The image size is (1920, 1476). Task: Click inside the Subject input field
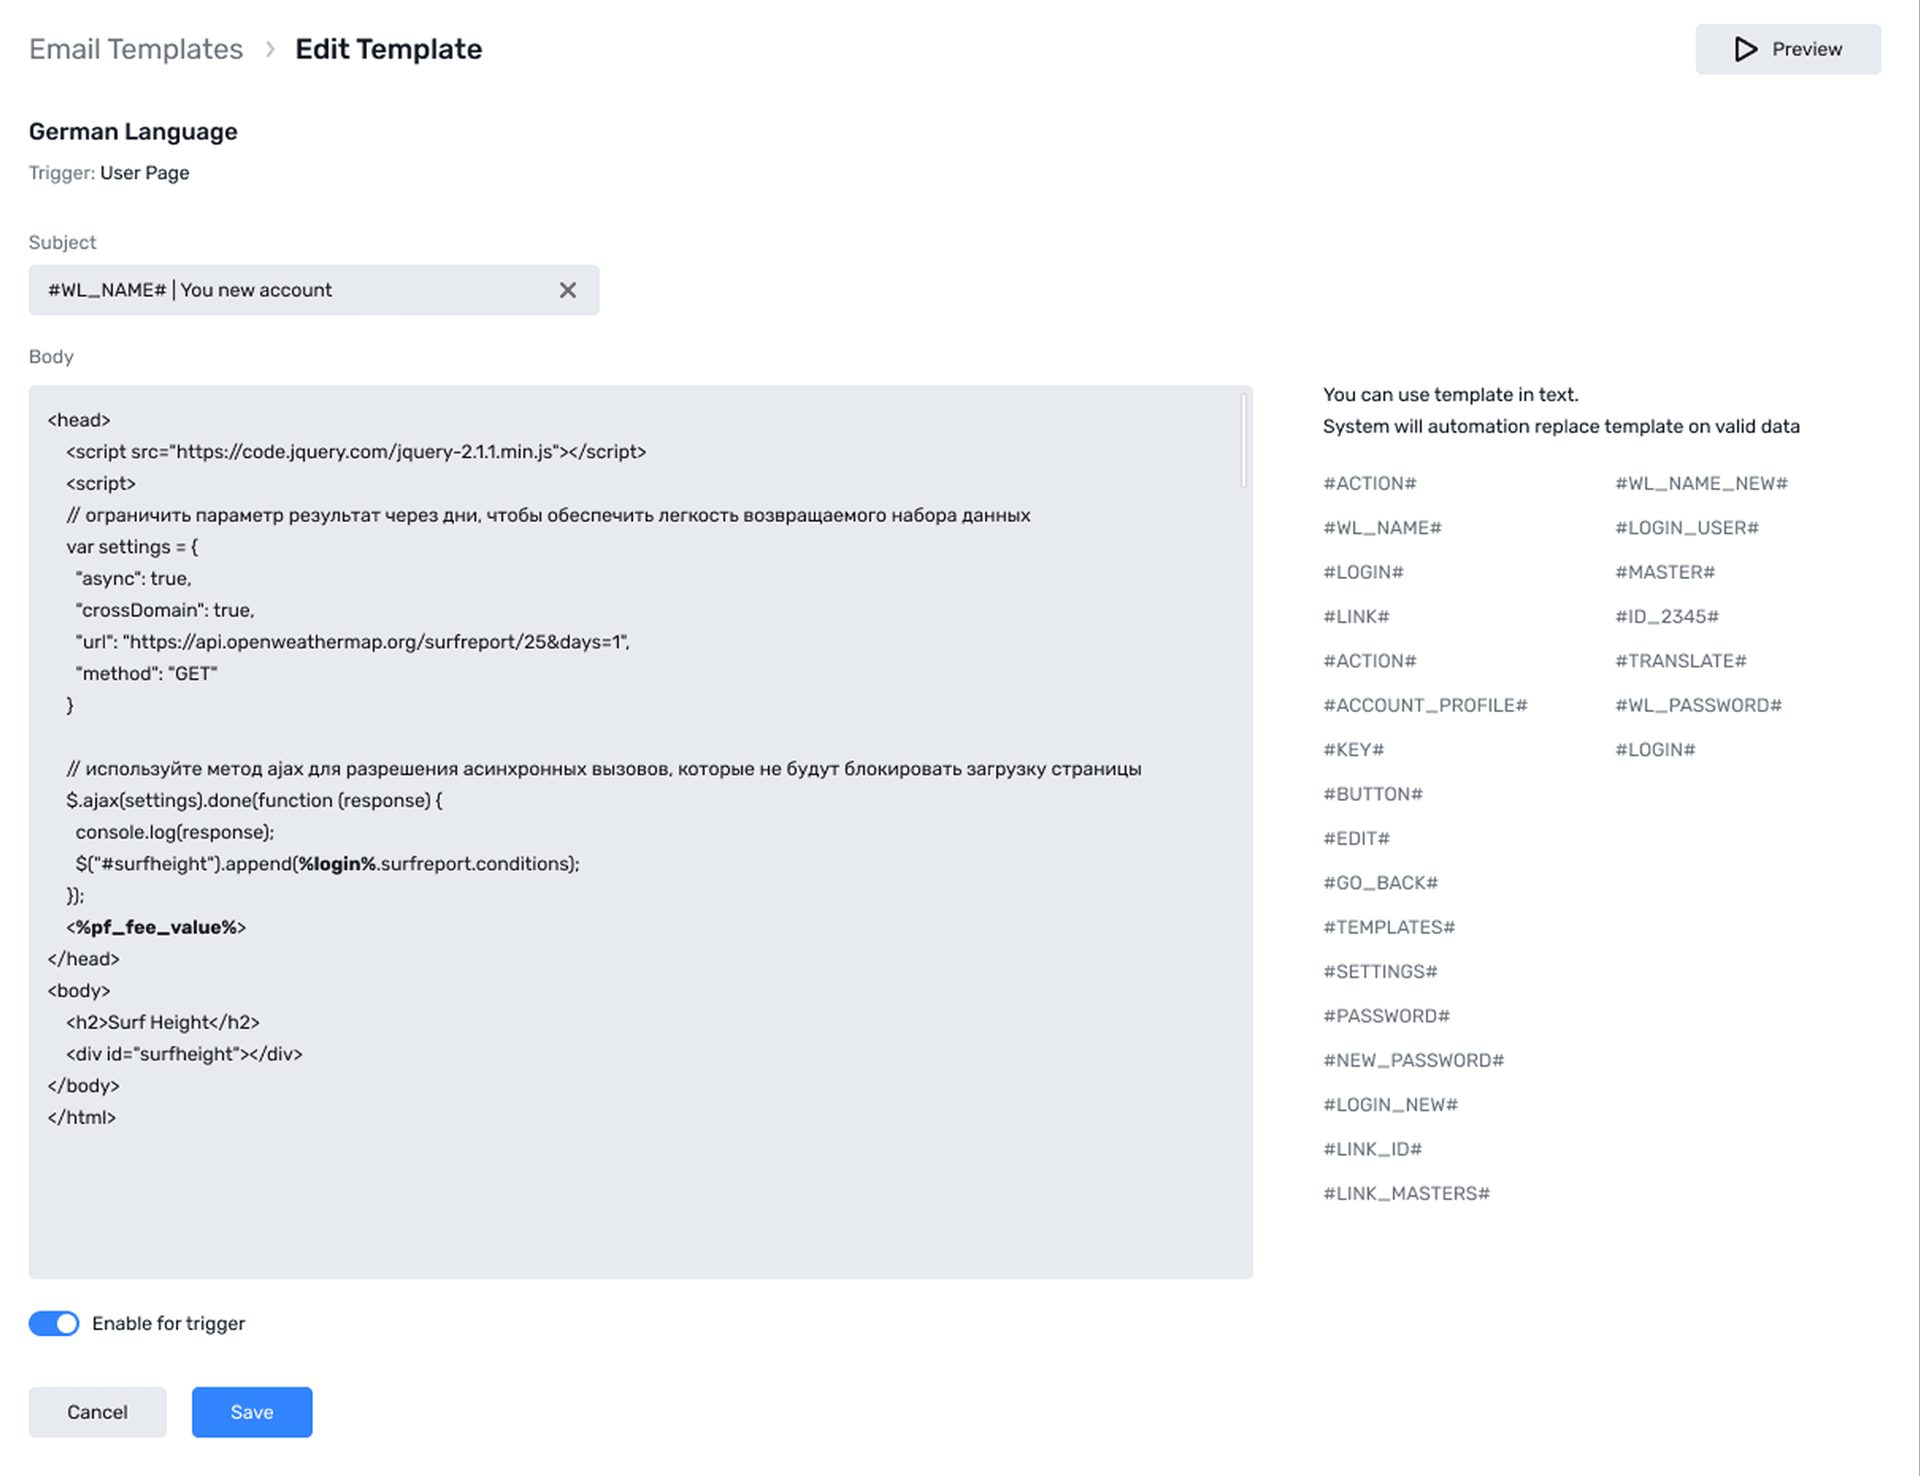coord(300,290)
